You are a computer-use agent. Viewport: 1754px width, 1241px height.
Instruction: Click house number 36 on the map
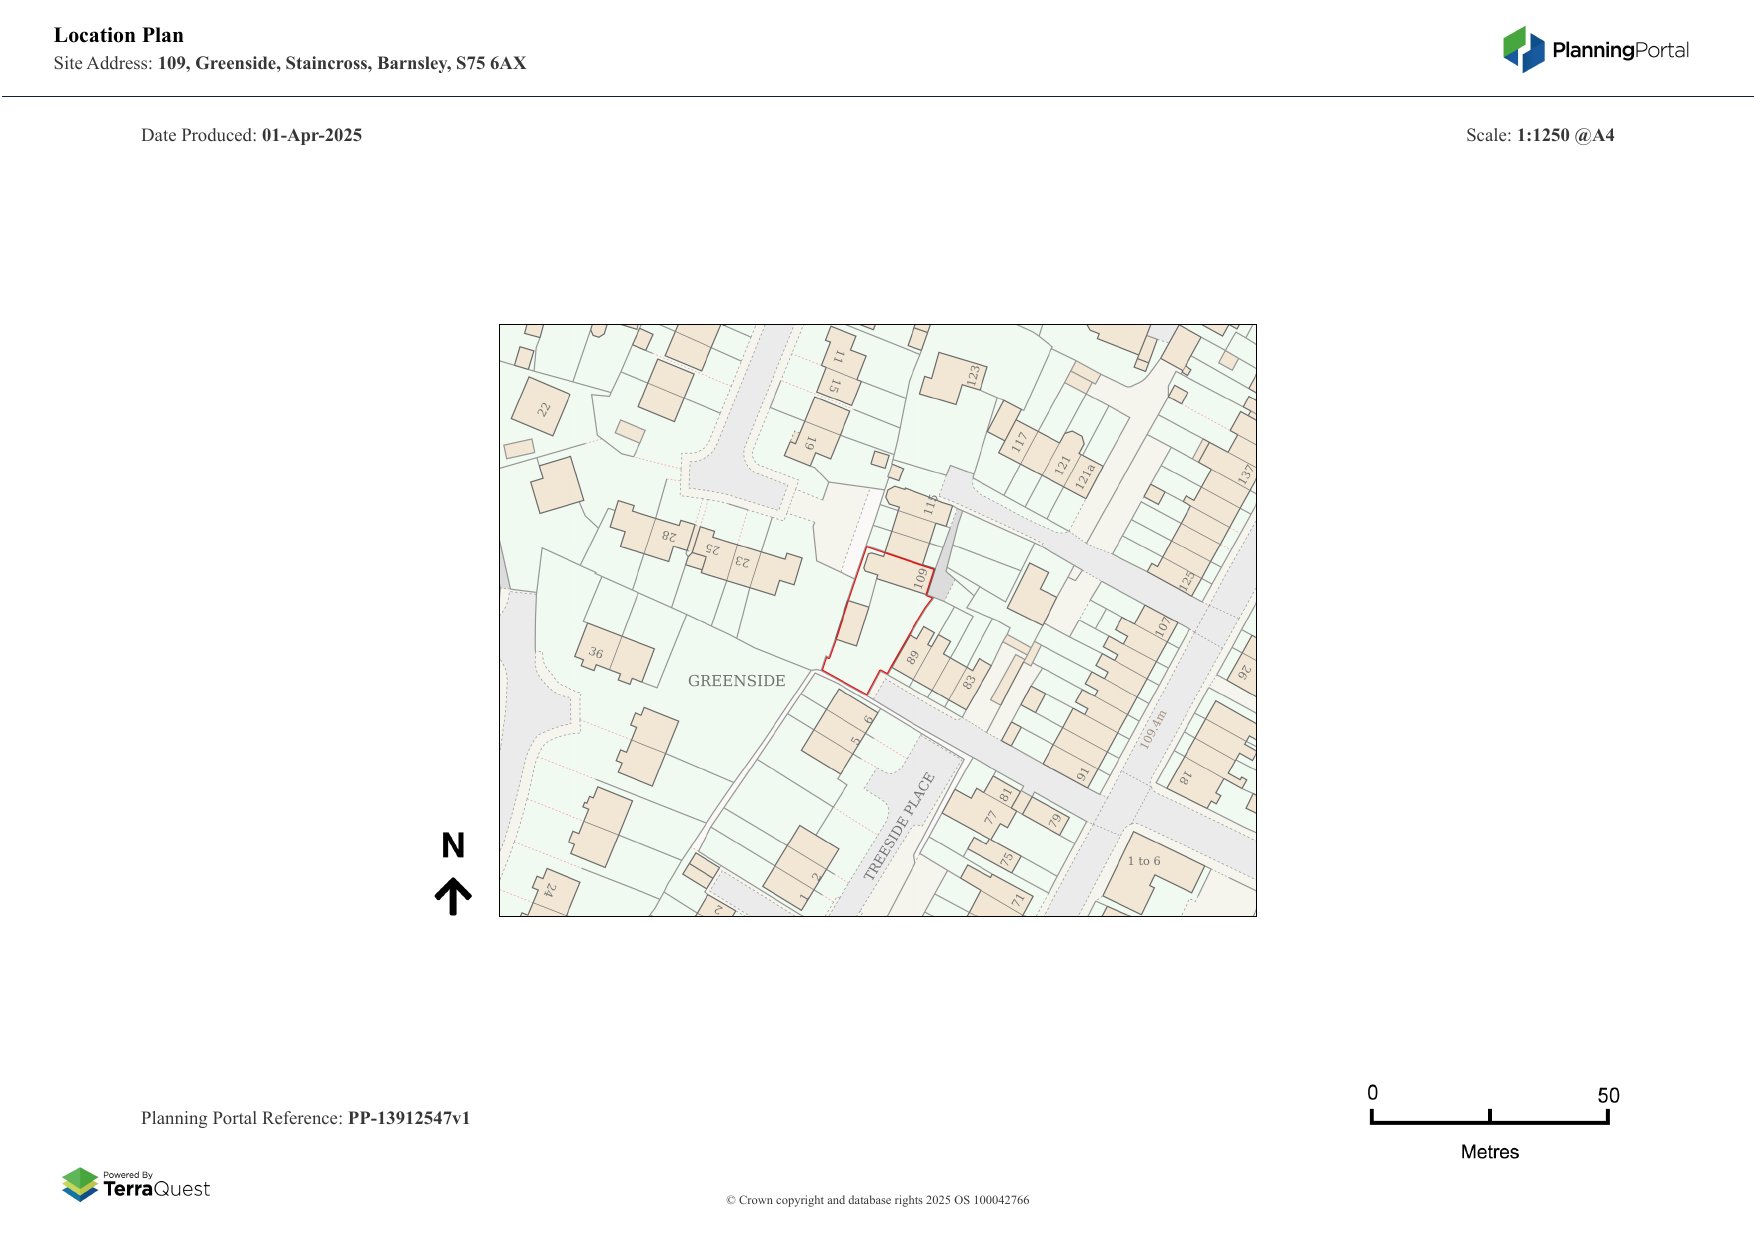(596, 653)
